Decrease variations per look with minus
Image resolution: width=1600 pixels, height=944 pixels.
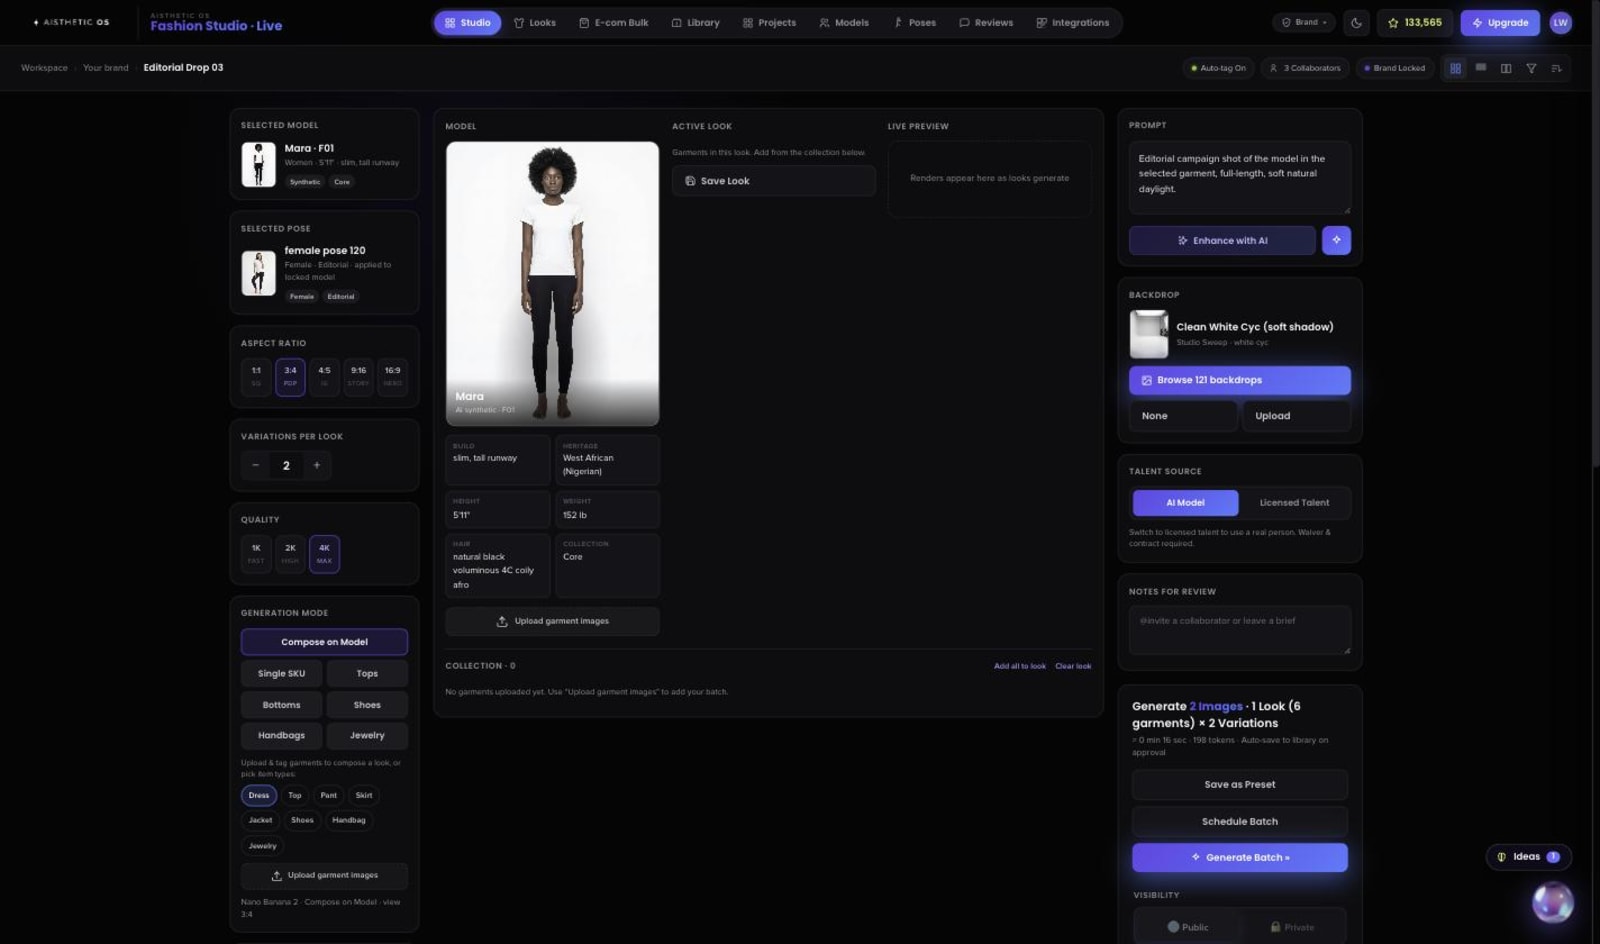[256, 465]
